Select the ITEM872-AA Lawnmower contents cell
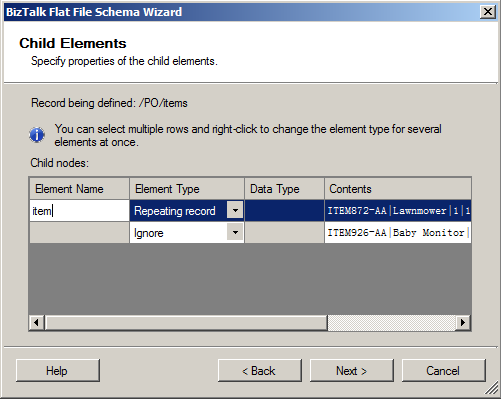501x399 pixels. click(x=398, y=211)
